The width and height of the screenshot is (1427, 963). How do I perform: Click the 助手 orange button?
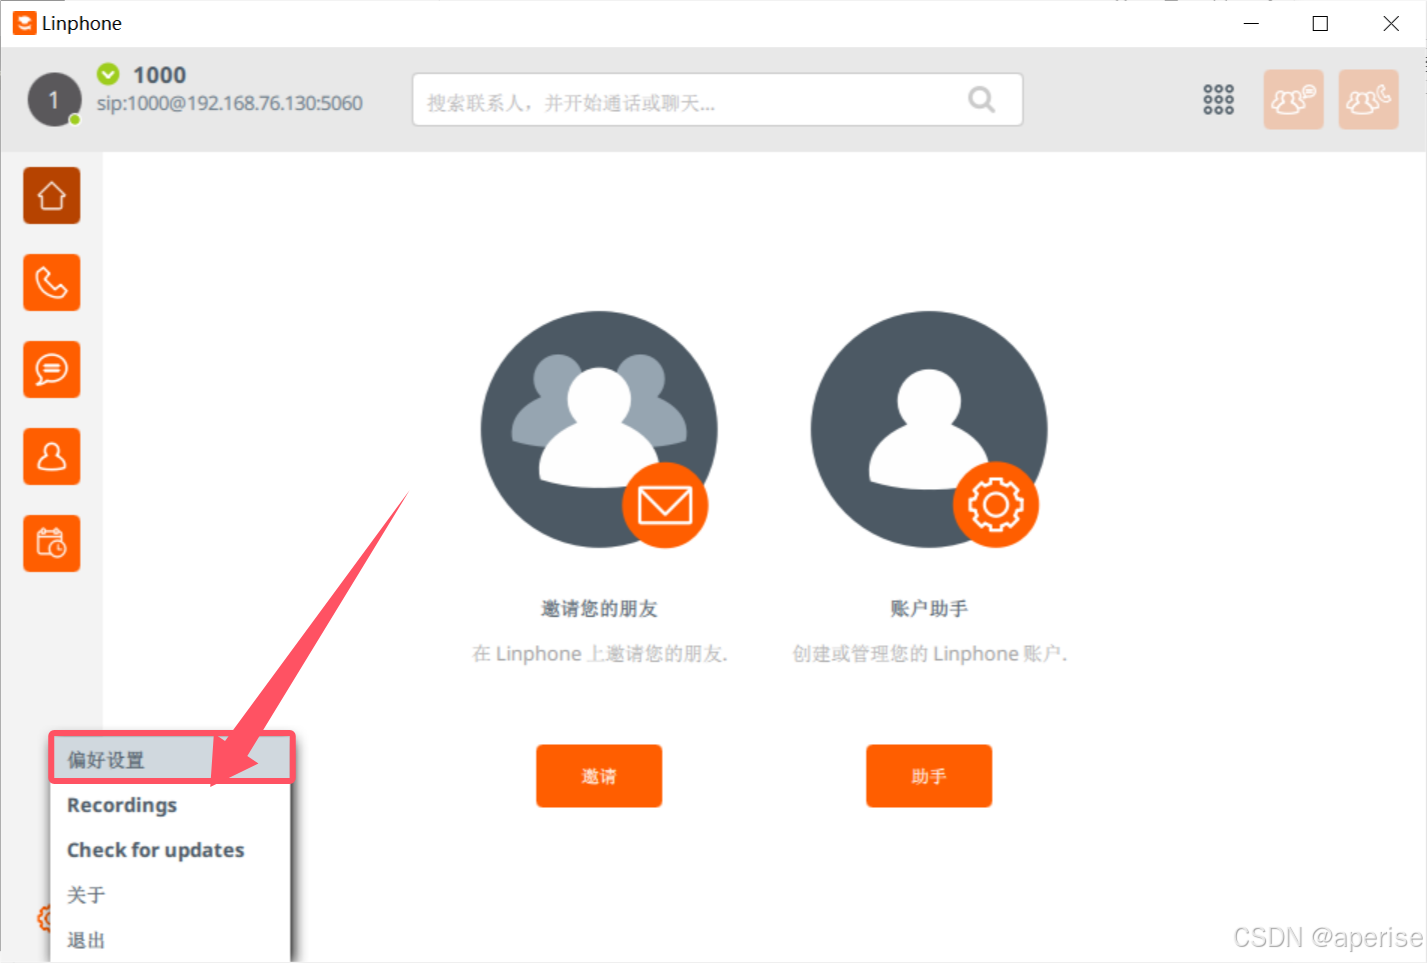pyautogui.click(x=929, y=776)
